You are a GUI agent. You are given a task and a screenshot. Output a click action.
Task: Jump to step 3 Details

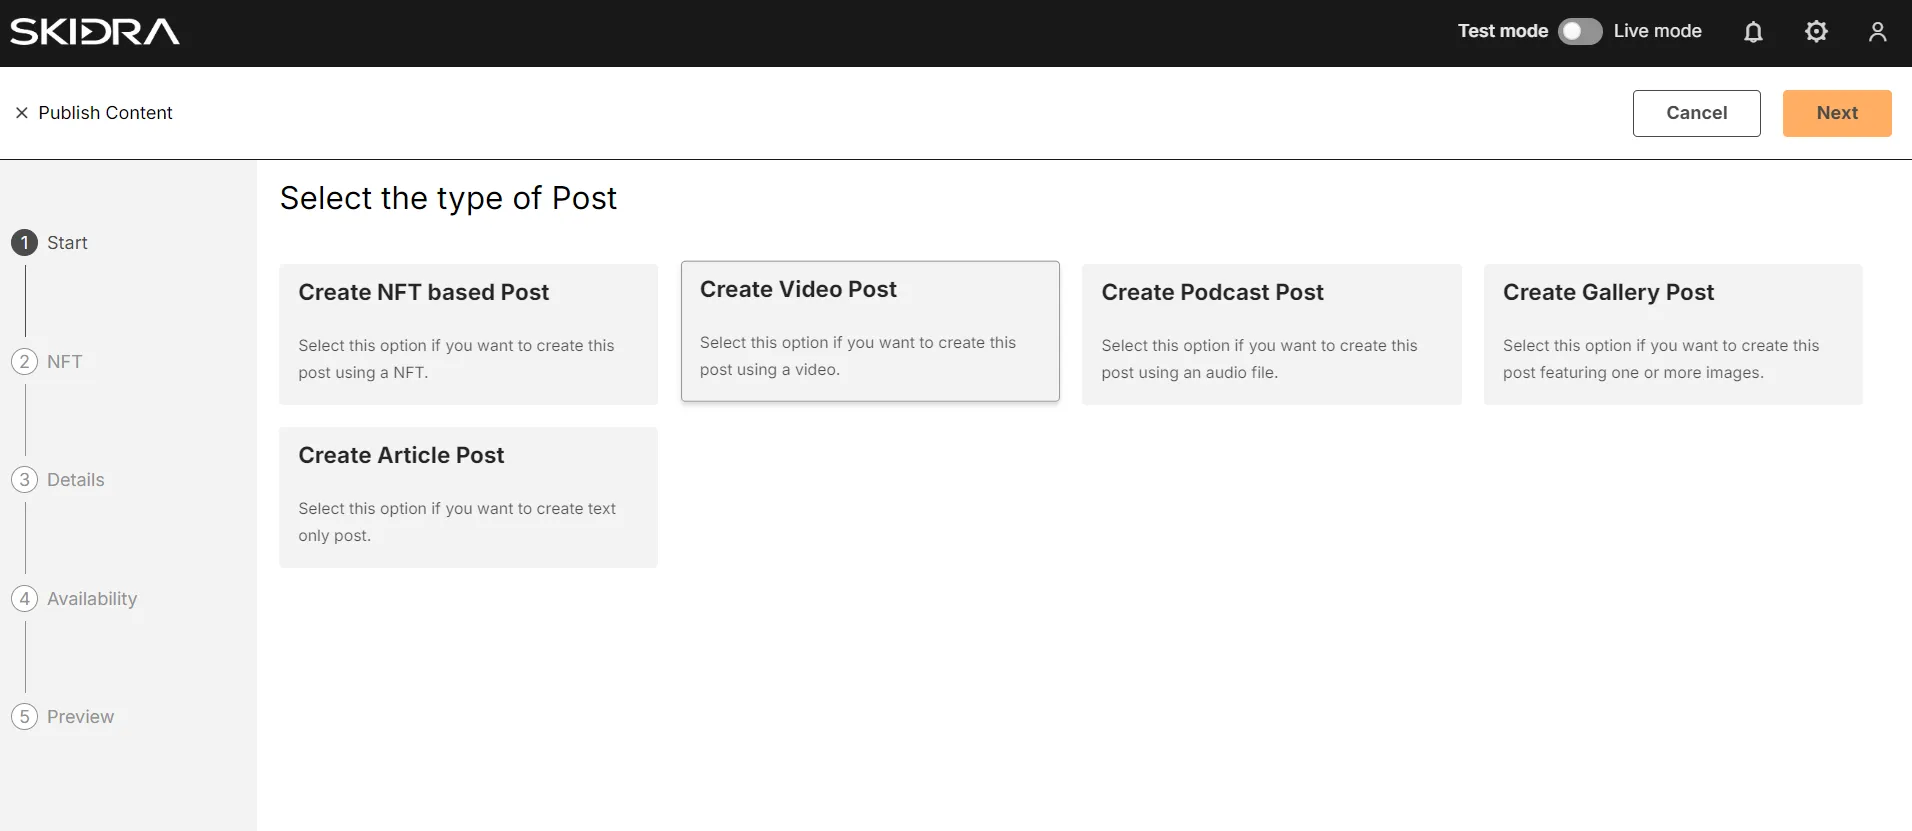(x=58, y=480)
